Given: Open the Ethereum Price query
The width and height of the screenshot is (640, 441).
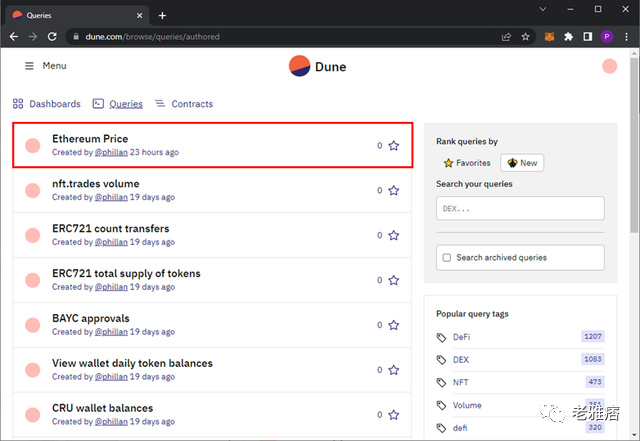Looking at the screenshot, I should 90,139.
